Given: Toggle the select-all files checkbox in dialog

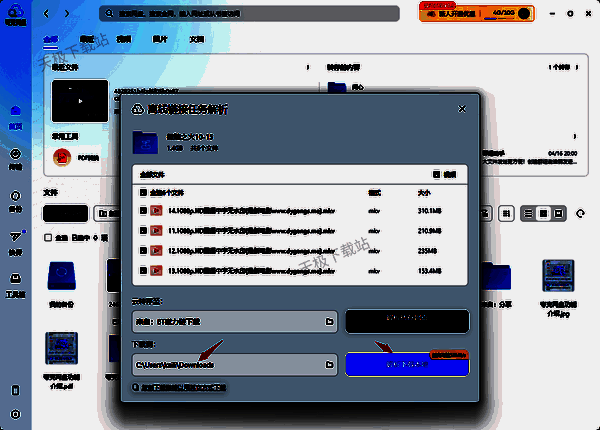Looking at the screenshot, I should [x=144, y=192].
